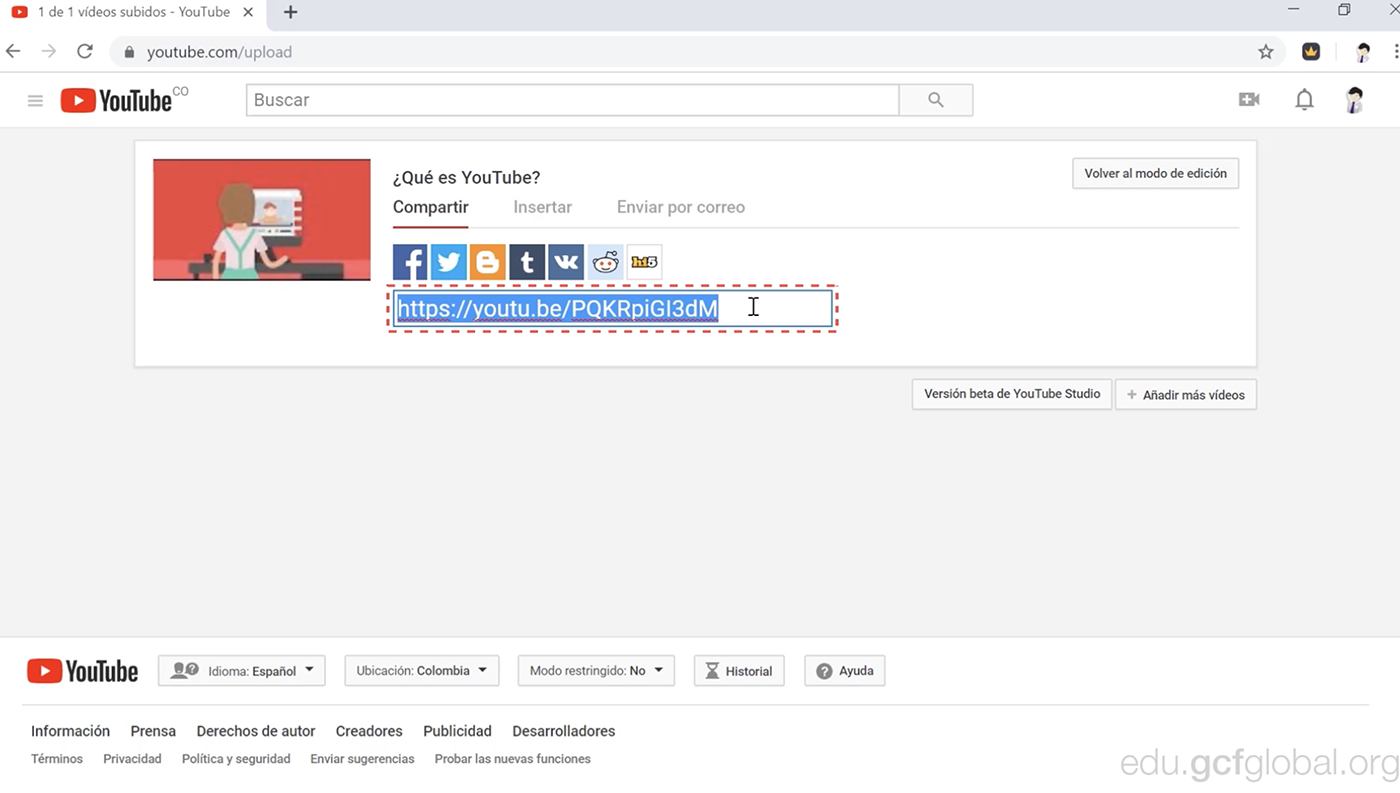Open the Información footer link
The width and height of the screenshot is (1400, 793).
(x=70, y=731)
